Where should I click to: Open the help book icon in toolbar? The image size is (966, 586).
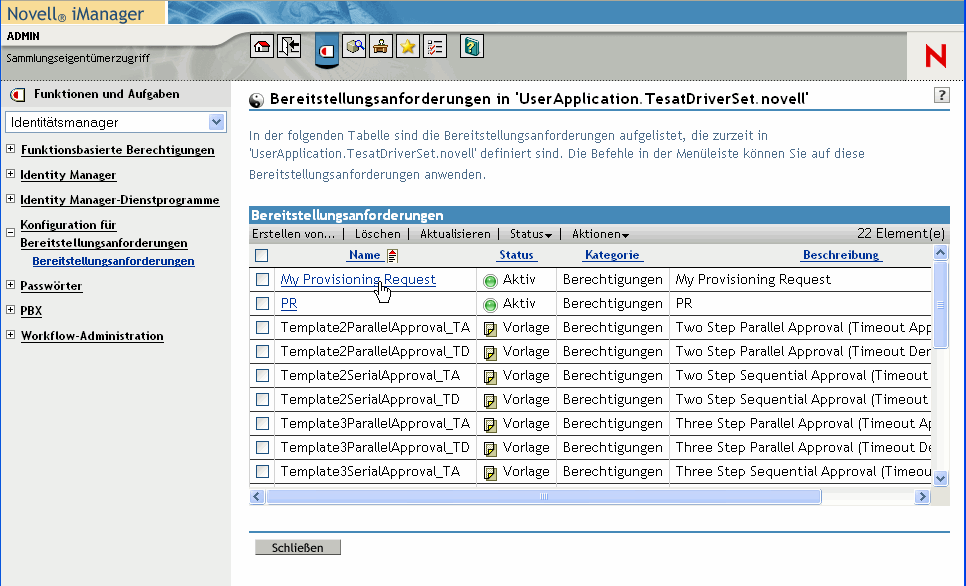(x=472, y=46)
